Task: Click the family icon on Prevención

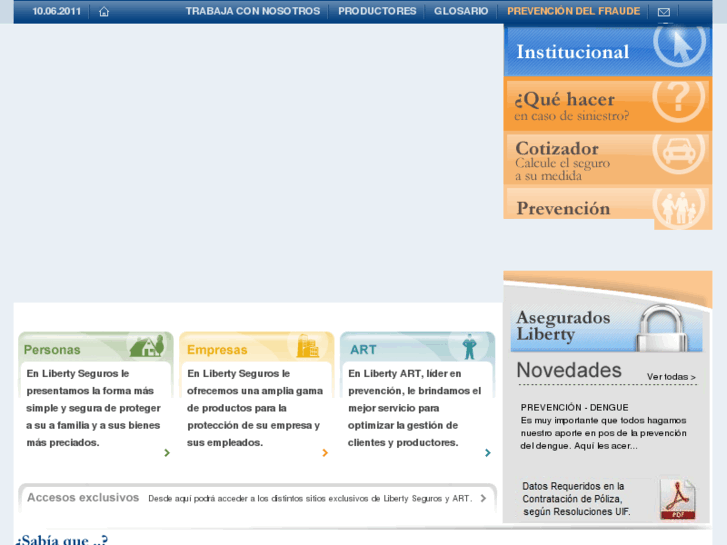Action: (x=679, y=208)
